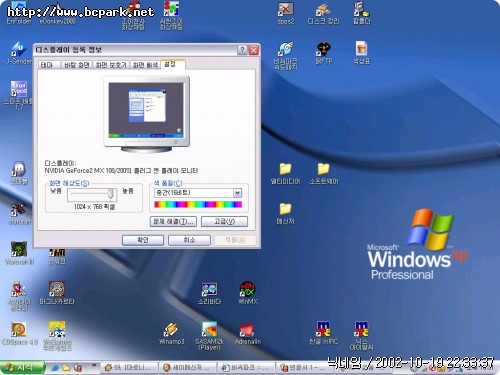Image resolution: width=500 pixels, height=375 pixels.
Task: Click the 확인 OK button
Action: click(x=143, y=240)
